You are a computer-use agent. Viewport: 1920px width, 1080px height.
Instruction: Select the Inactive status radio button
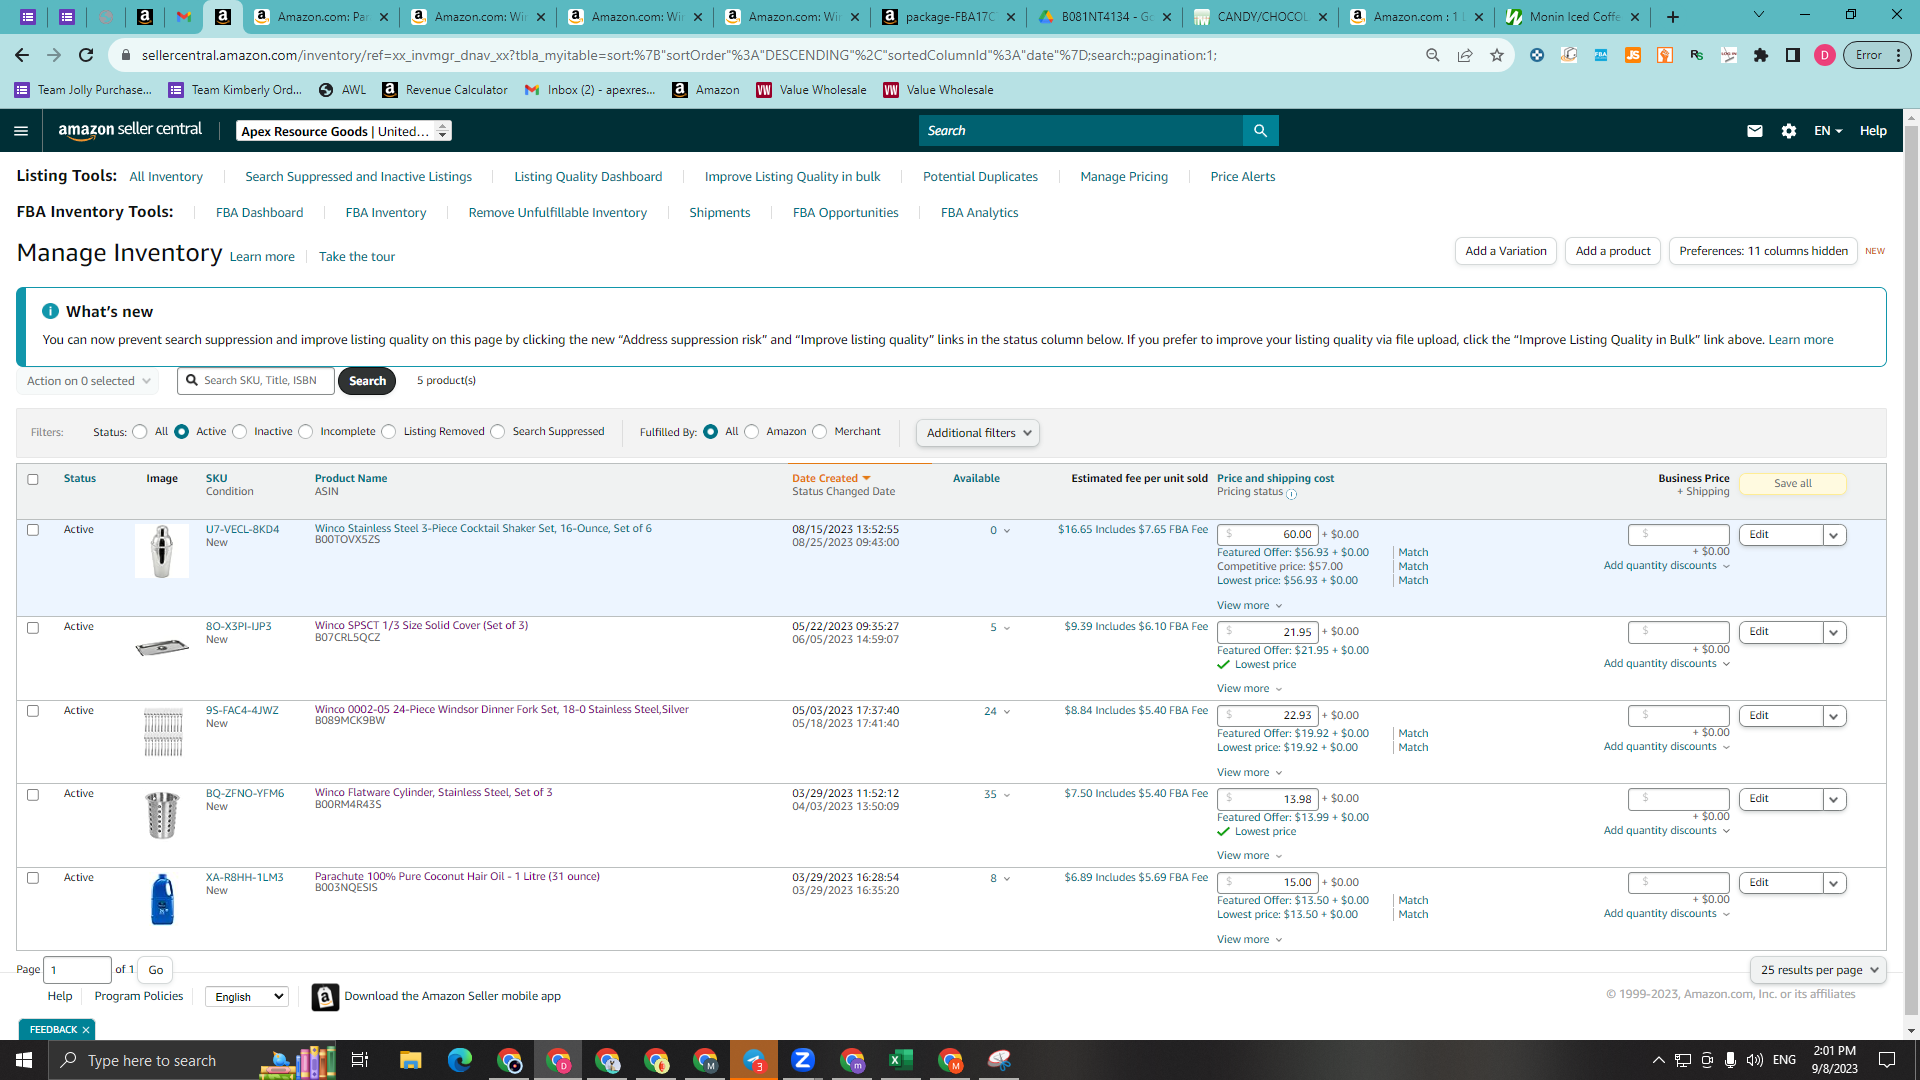pos(239,432)
